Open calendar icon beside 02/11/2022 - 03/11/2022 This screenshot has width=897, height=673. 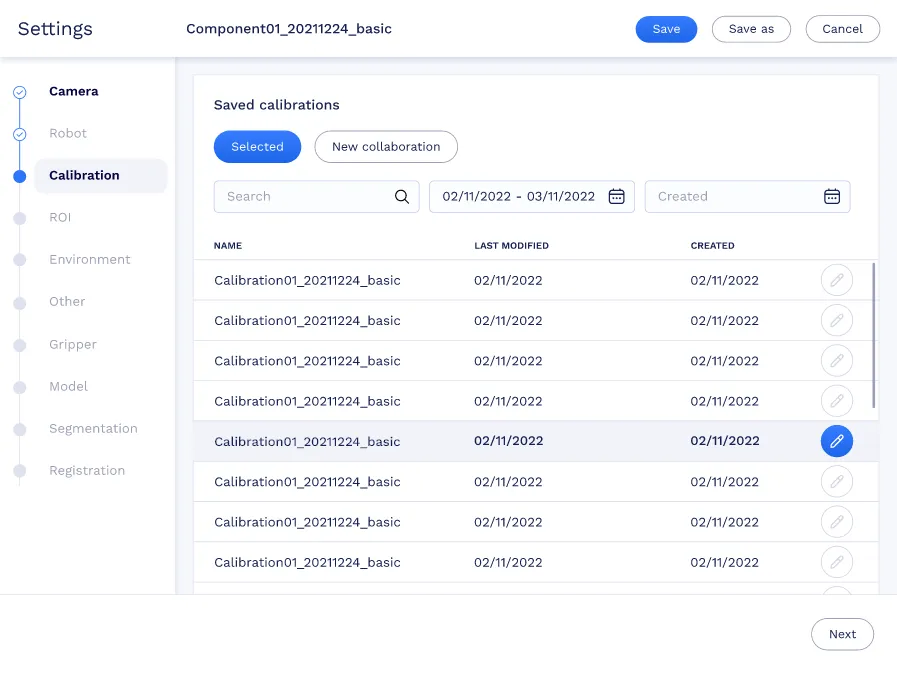pyautogui.click(x=616, y=196)
